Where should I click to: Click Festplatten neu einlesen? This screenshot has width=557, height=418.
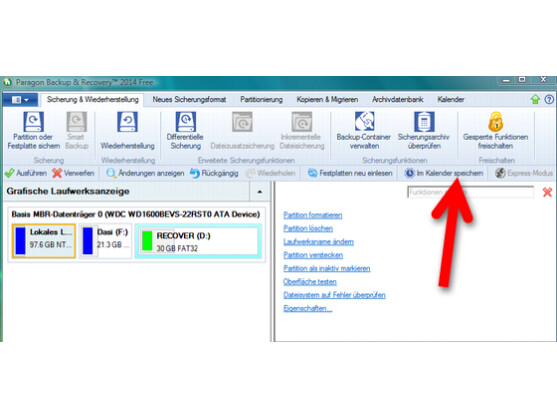coord(350,173)
